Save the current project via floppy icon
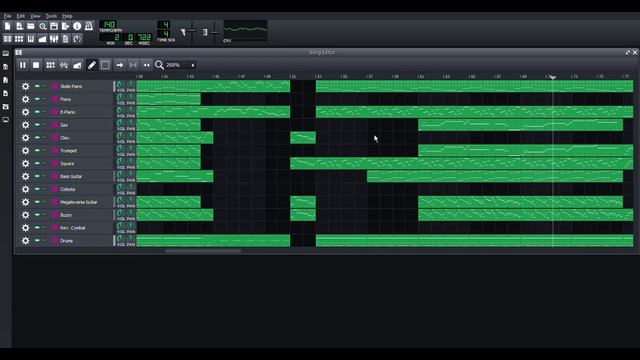The image size is (640, 360). click(54, 26)
